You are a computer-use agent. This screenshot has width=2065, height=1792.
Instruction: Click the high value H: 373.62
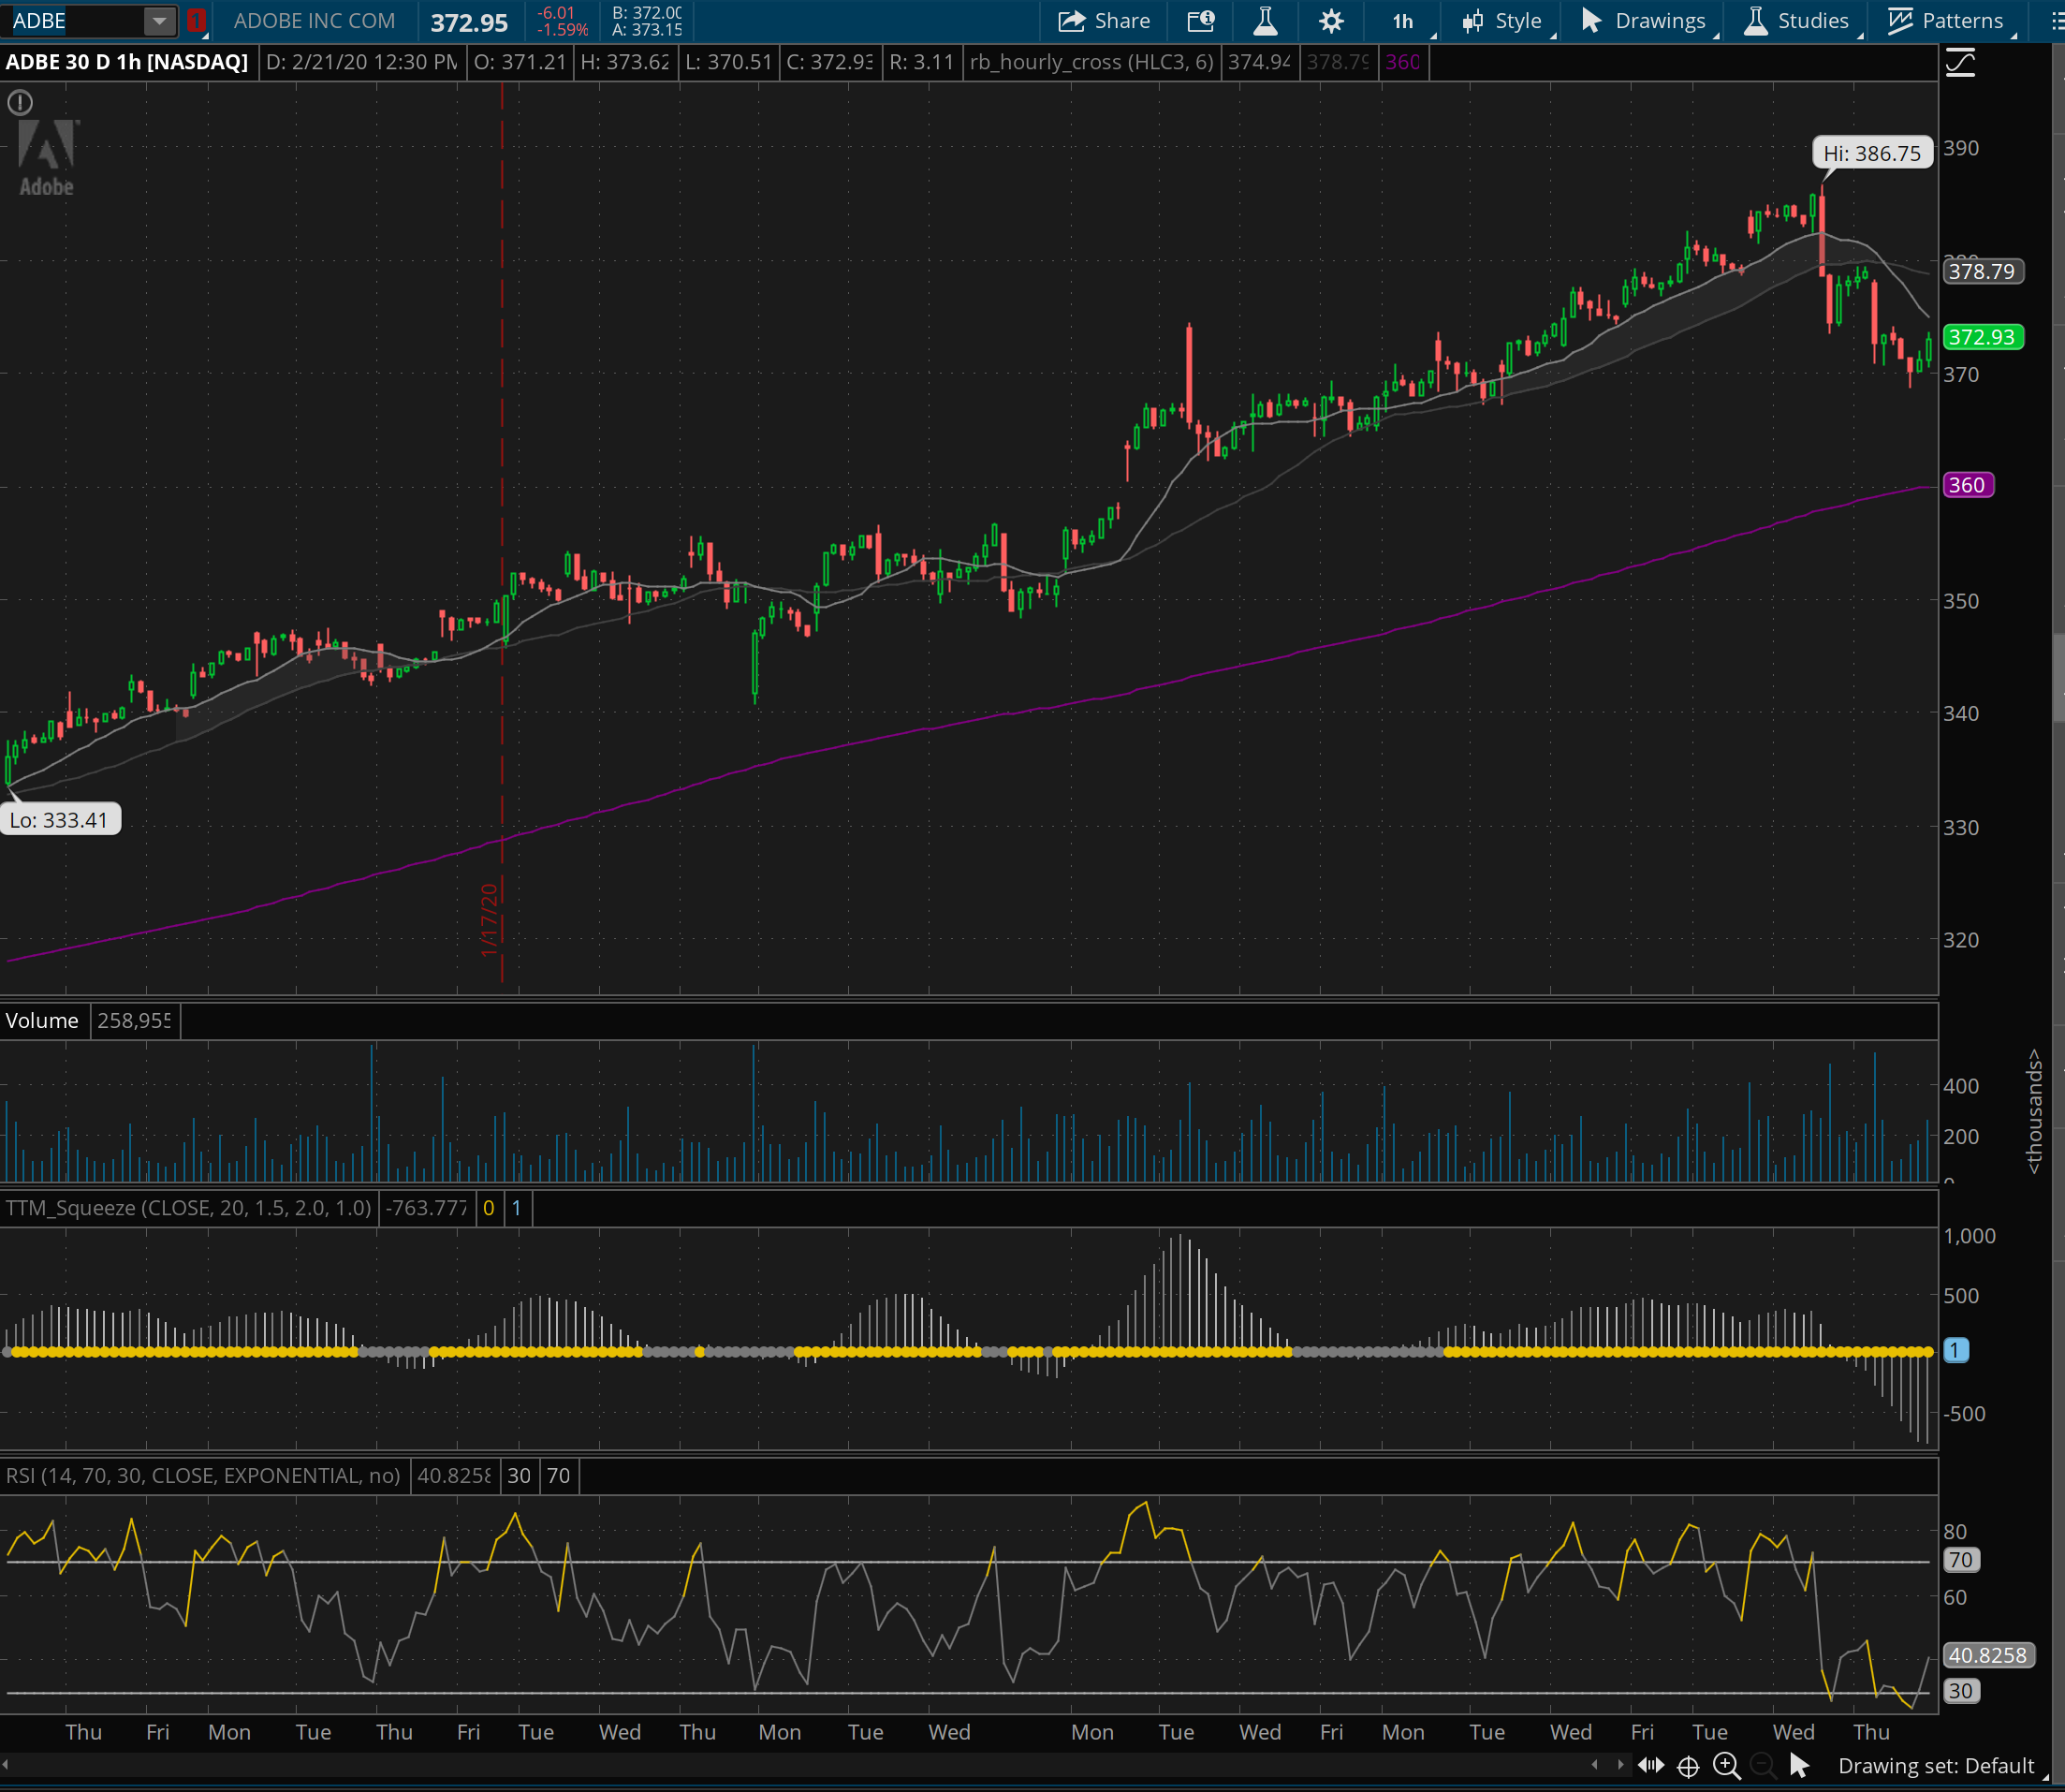pyautogui.click(x=625, y=62)
